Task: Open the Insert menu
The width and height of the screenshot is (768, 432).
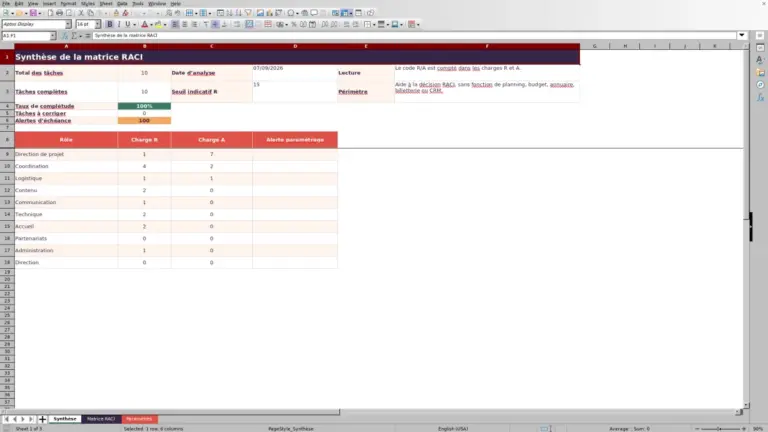Action: pos(49,3)
